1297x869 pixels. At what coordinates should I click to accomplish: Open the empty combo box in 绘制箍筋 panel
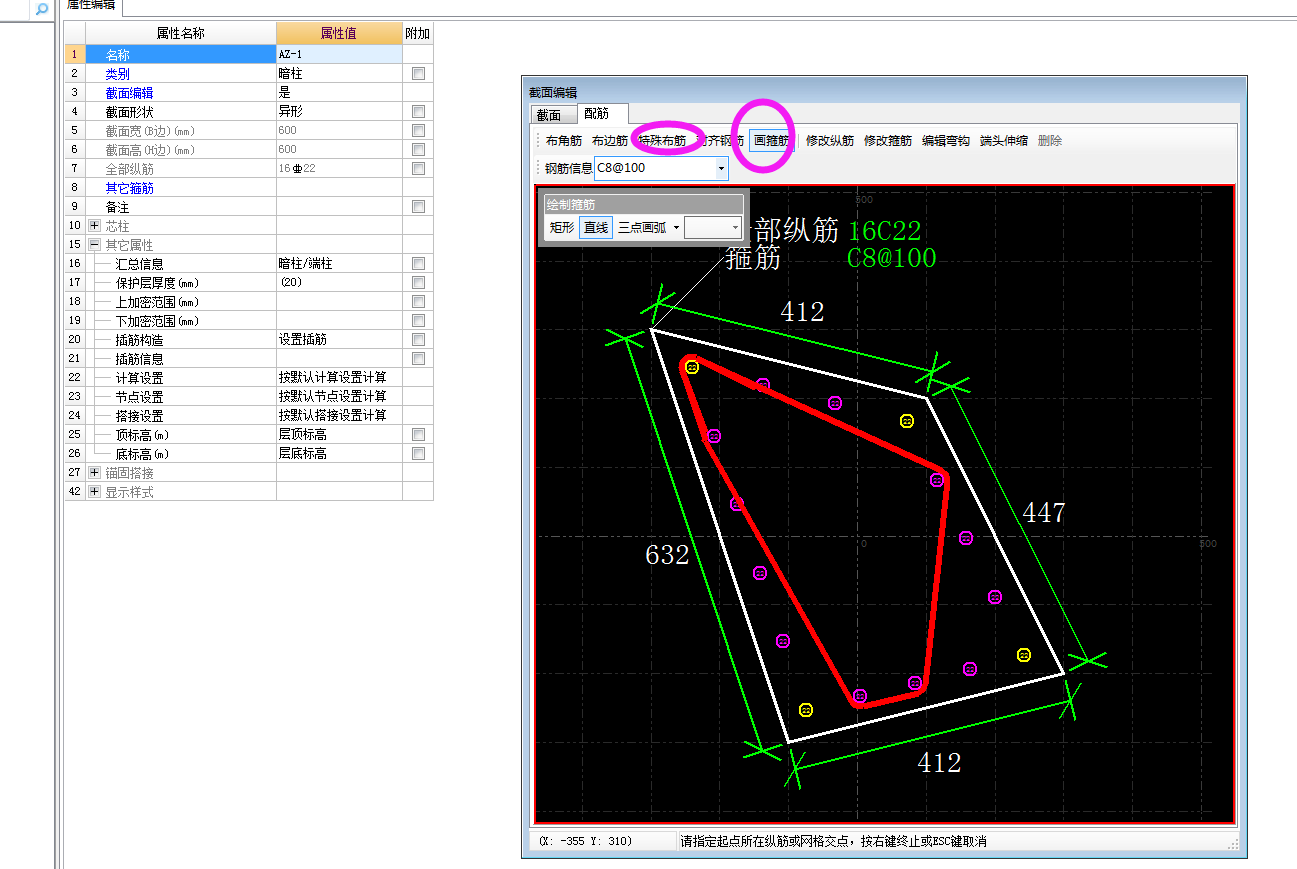click(x=713, y=228)
